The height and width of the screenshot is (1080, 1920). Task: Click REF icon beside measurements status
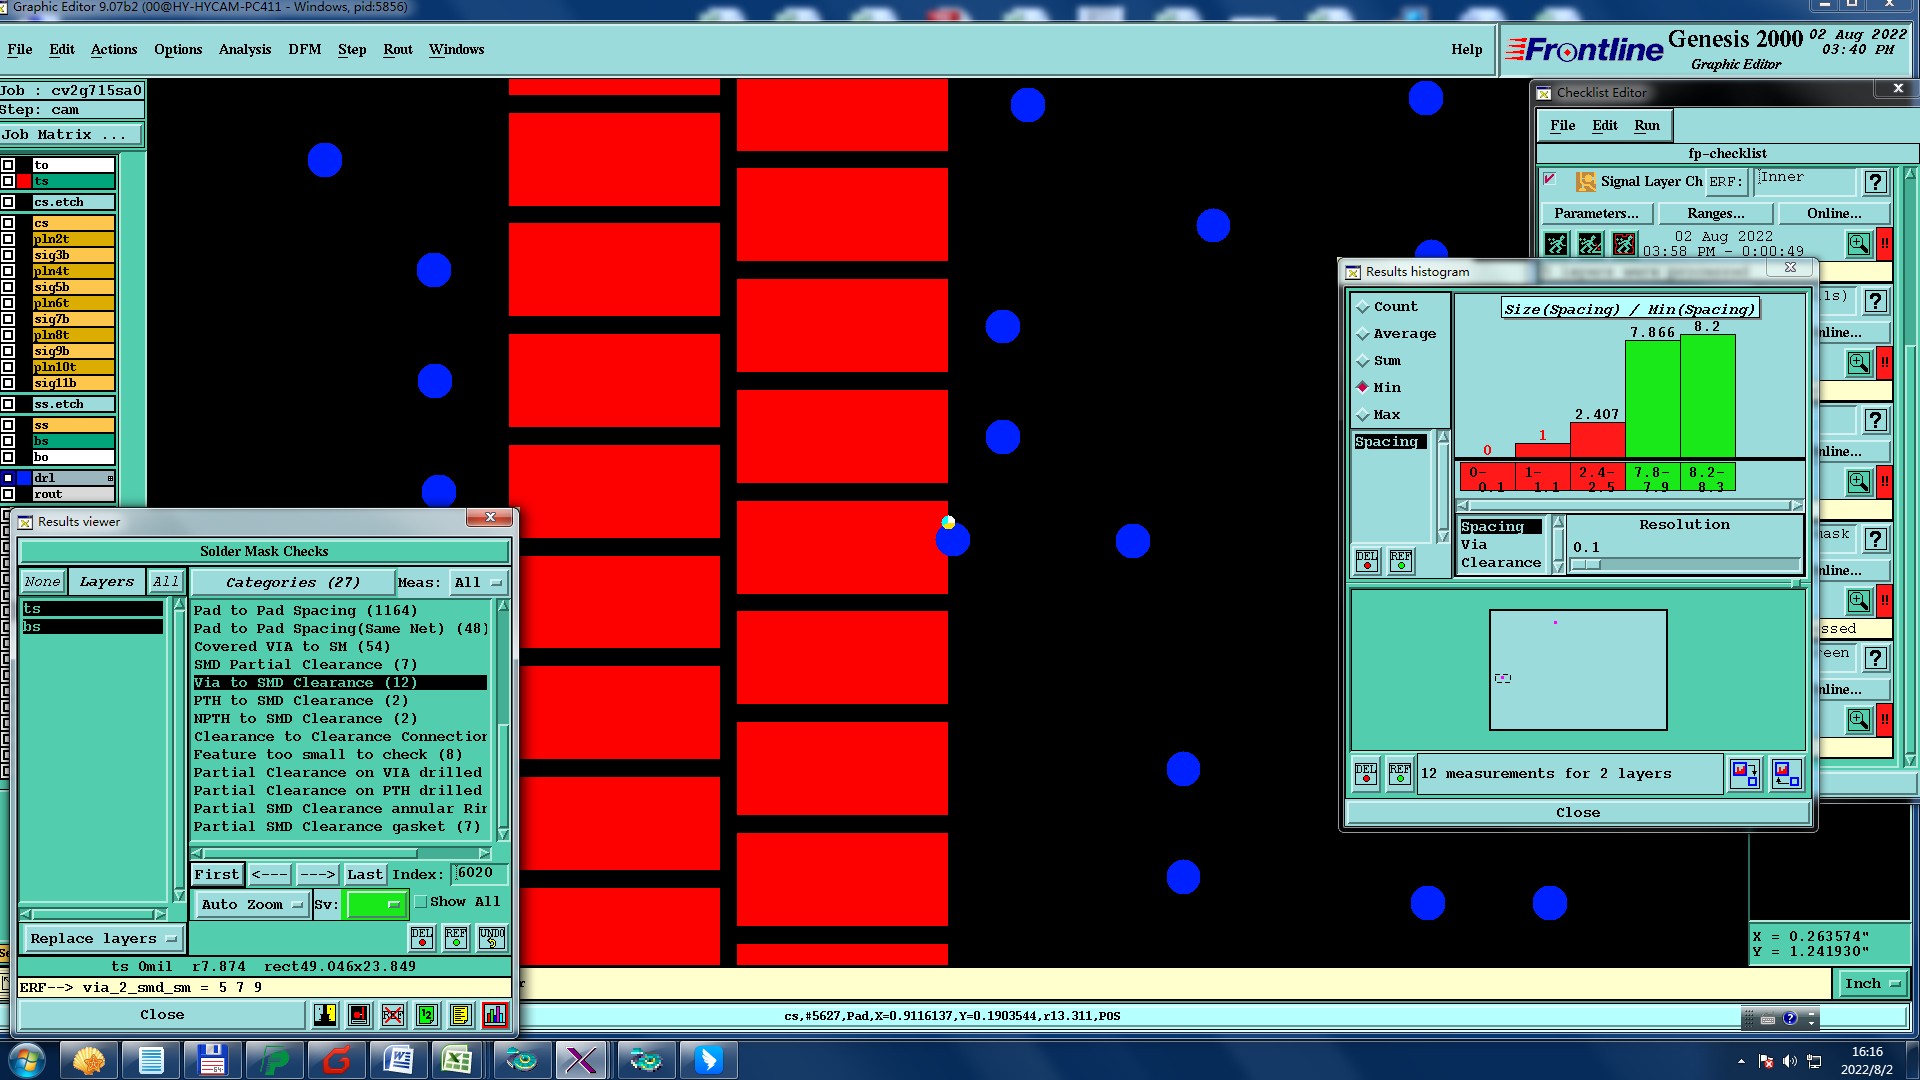point(1400,773)
